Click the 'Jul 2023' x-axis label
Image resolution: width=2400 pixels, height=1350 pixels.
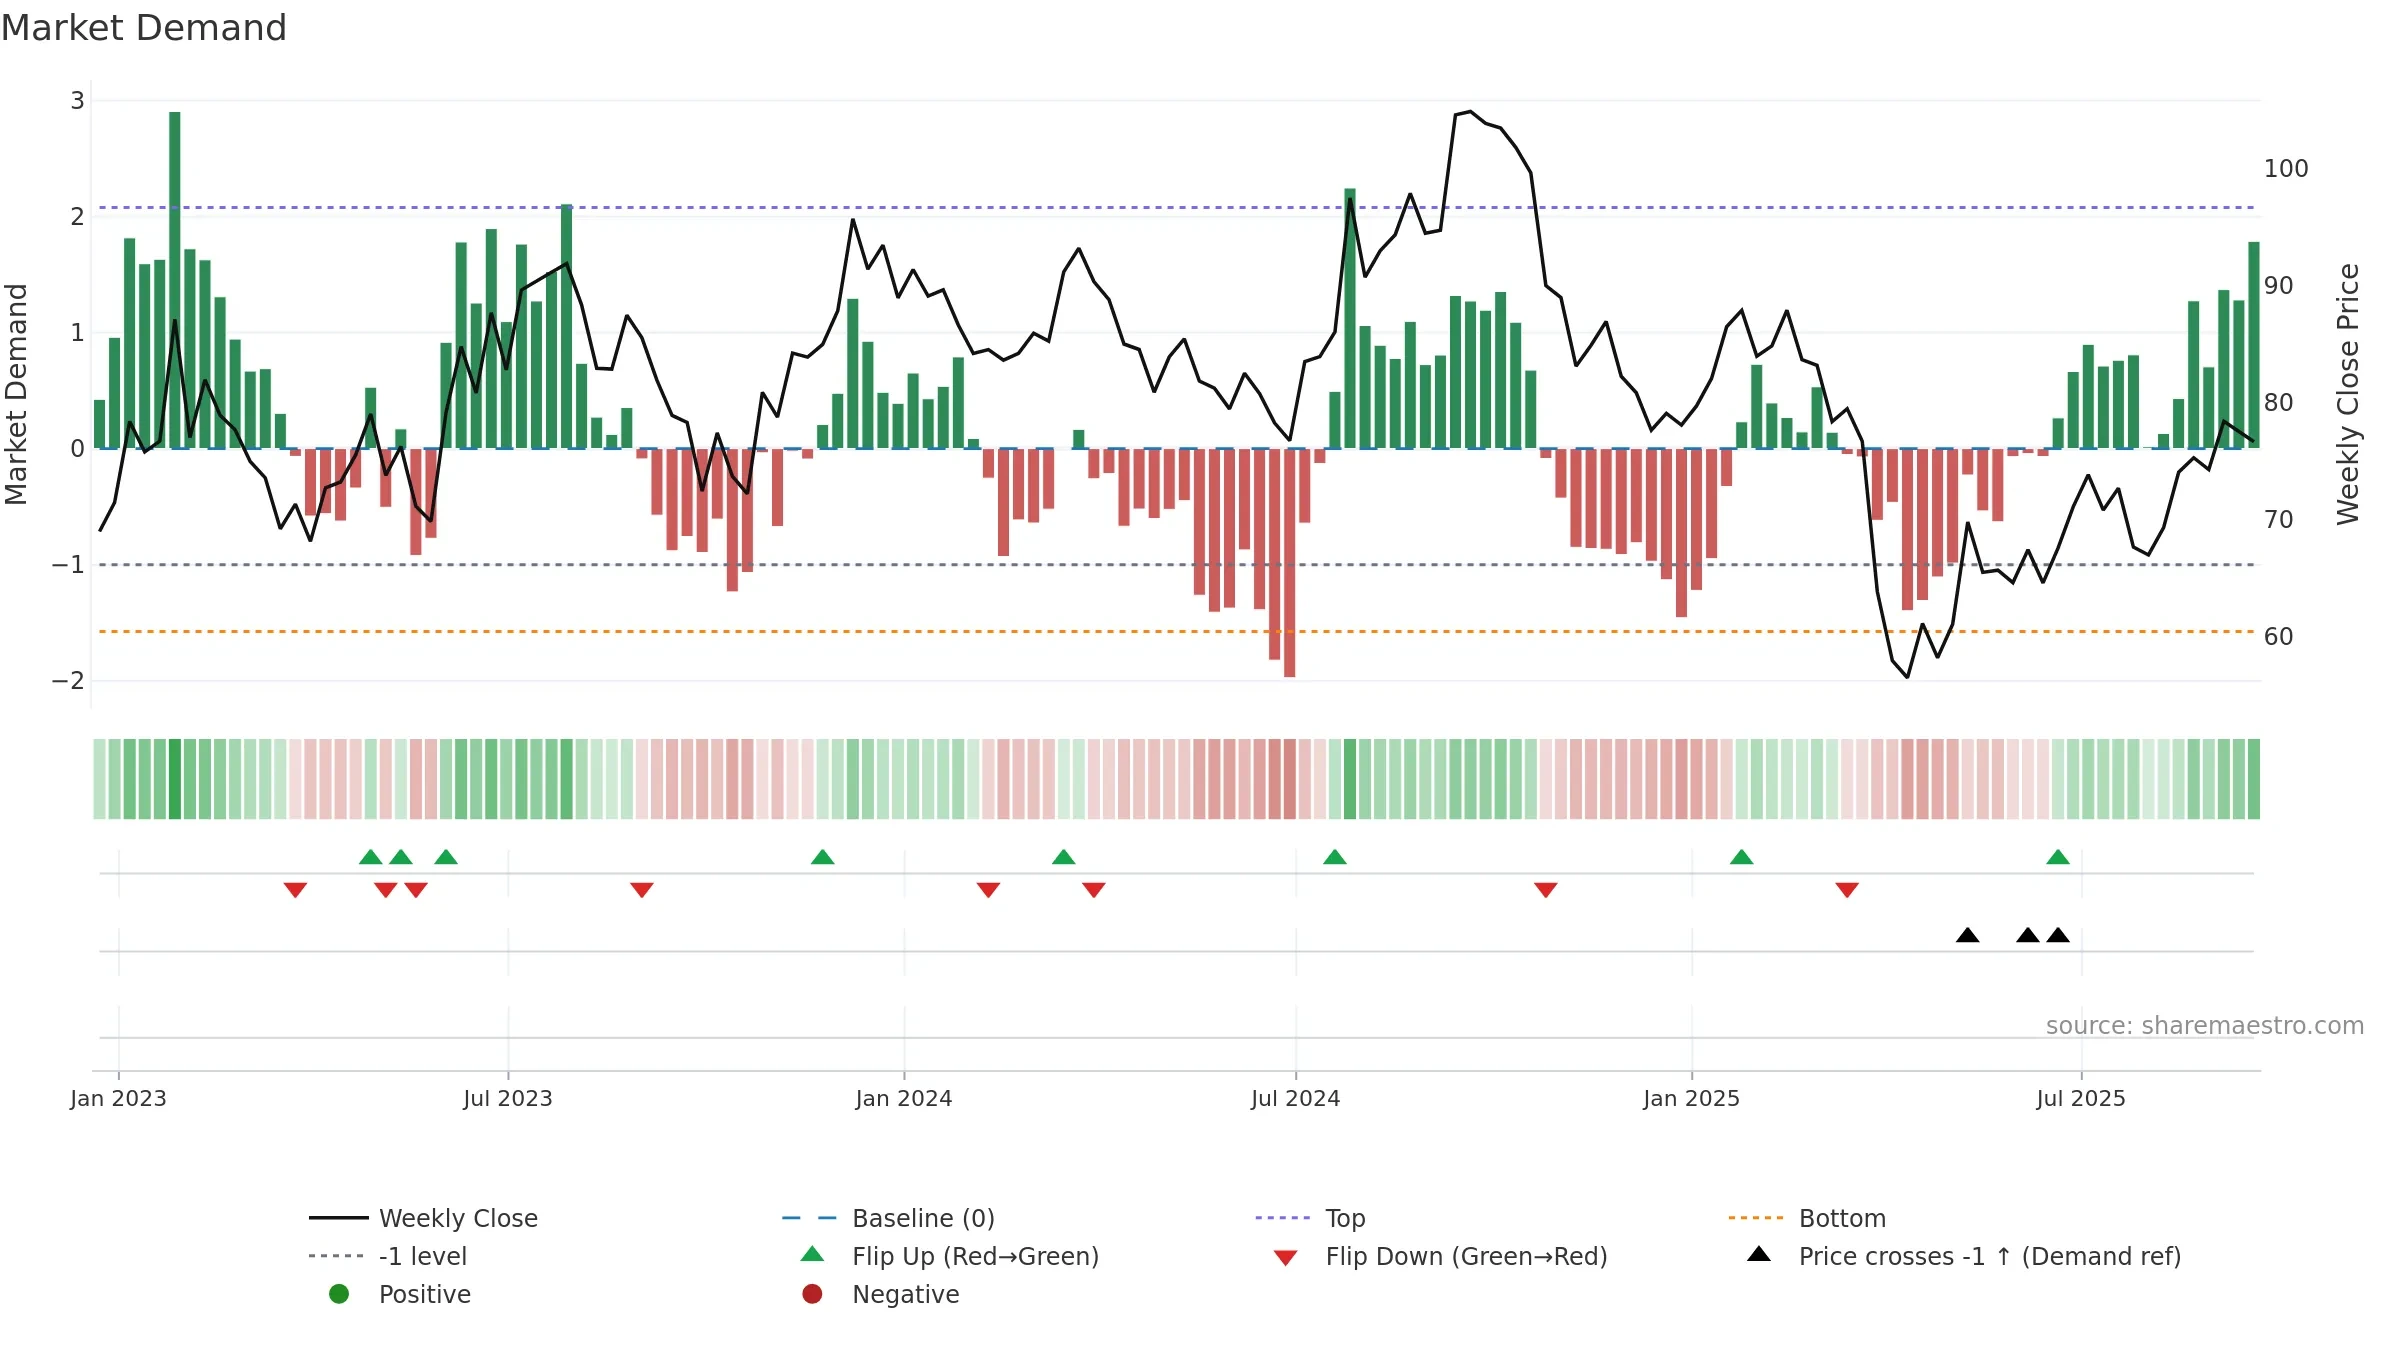point(508,1098)
